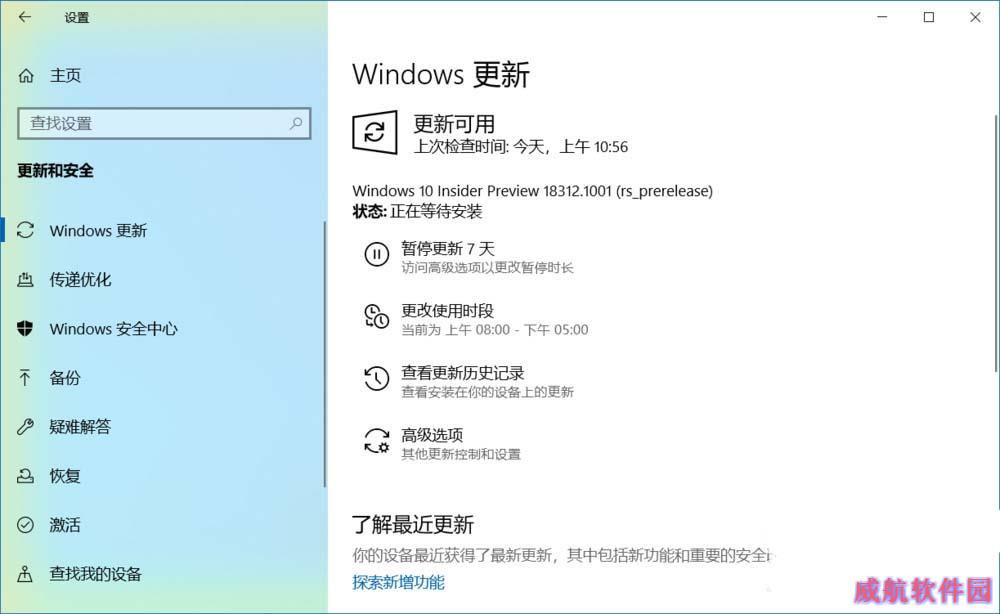Viewport: 1000px width, 614px height.
Task: Click the Windows Security shield icon
Action: (25, 328)
